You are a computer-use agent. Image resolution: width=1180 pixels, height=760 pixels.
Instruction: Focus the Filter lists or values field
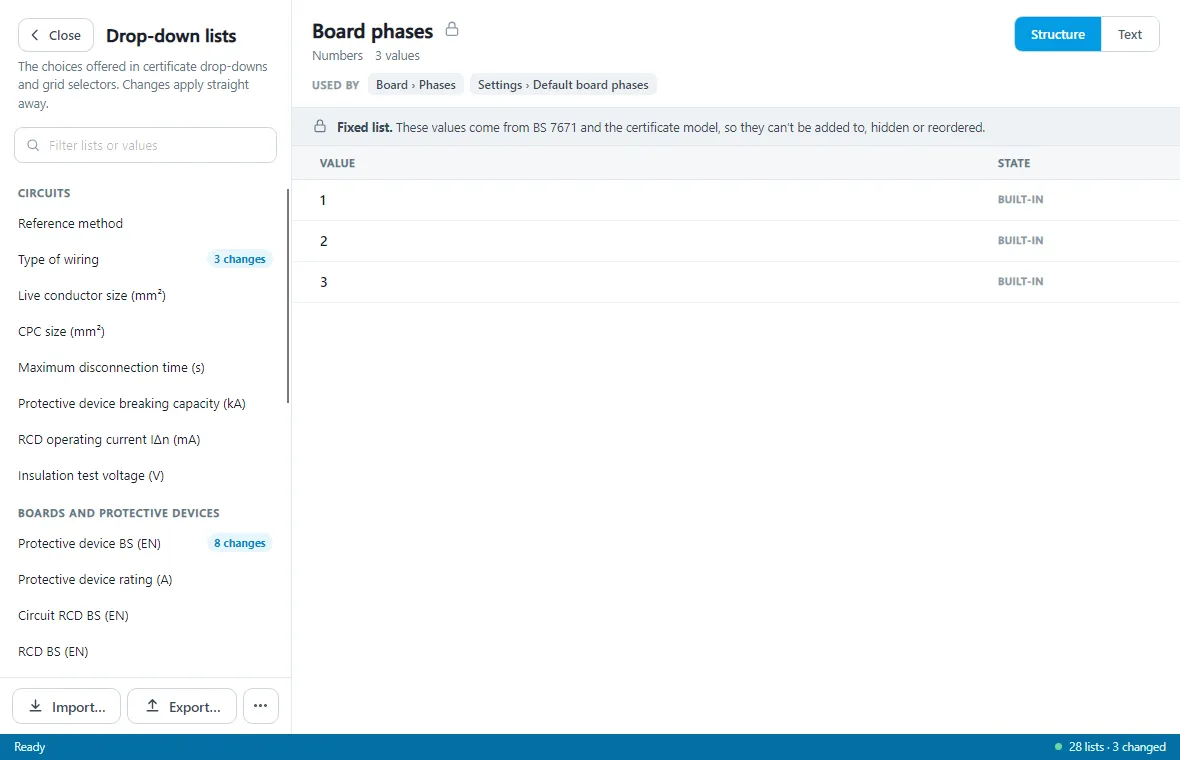(x=145, y=145)
